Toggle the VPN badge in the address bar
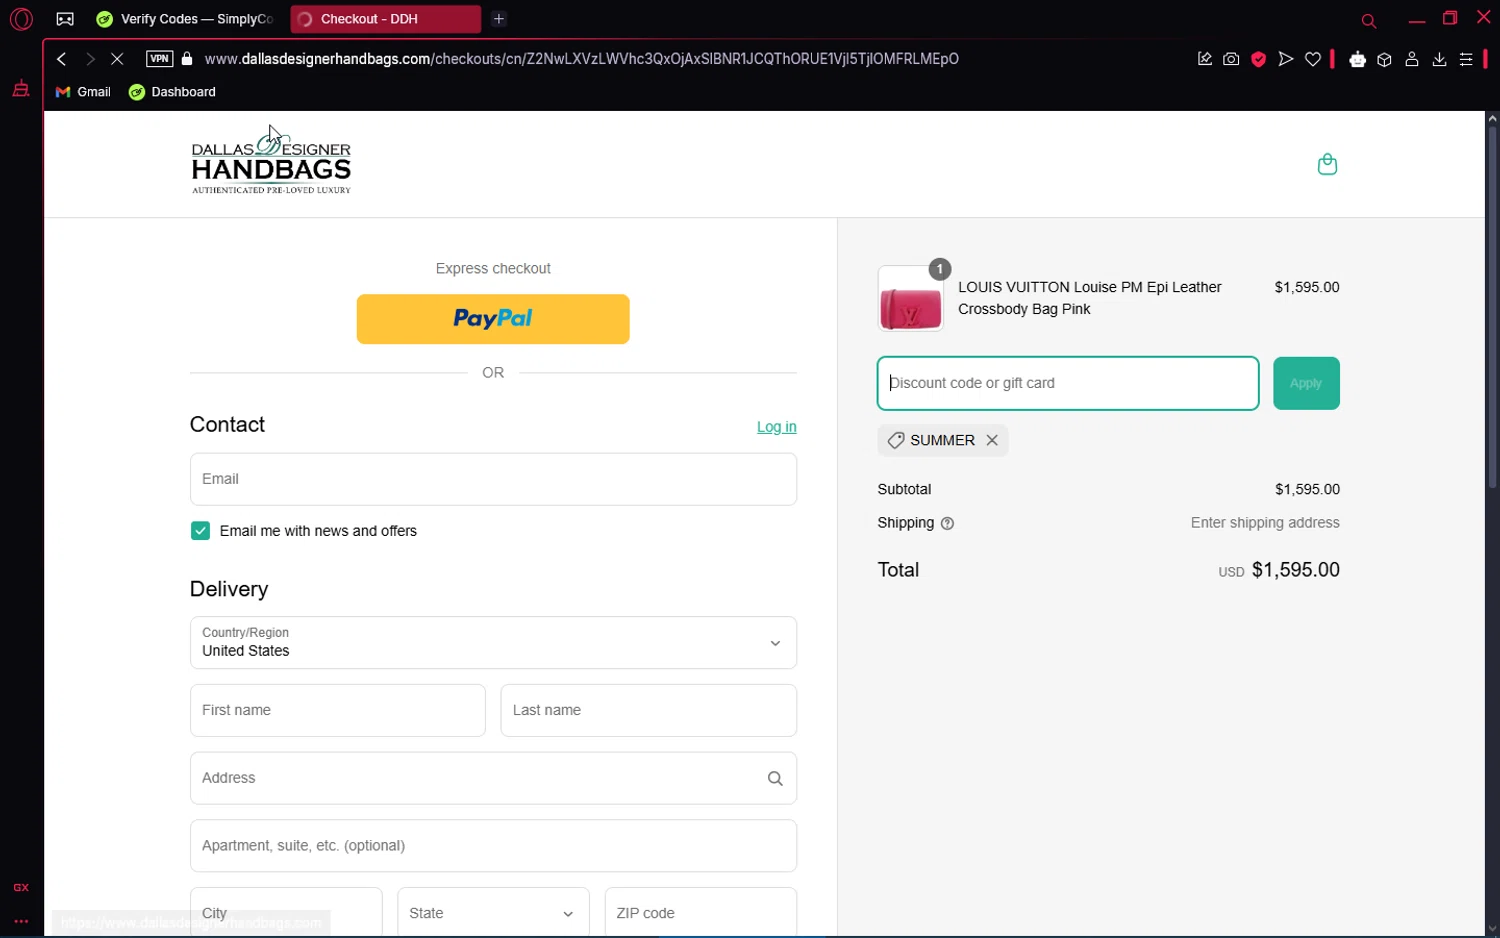1500x938 pixels. (x=159, y=59)
